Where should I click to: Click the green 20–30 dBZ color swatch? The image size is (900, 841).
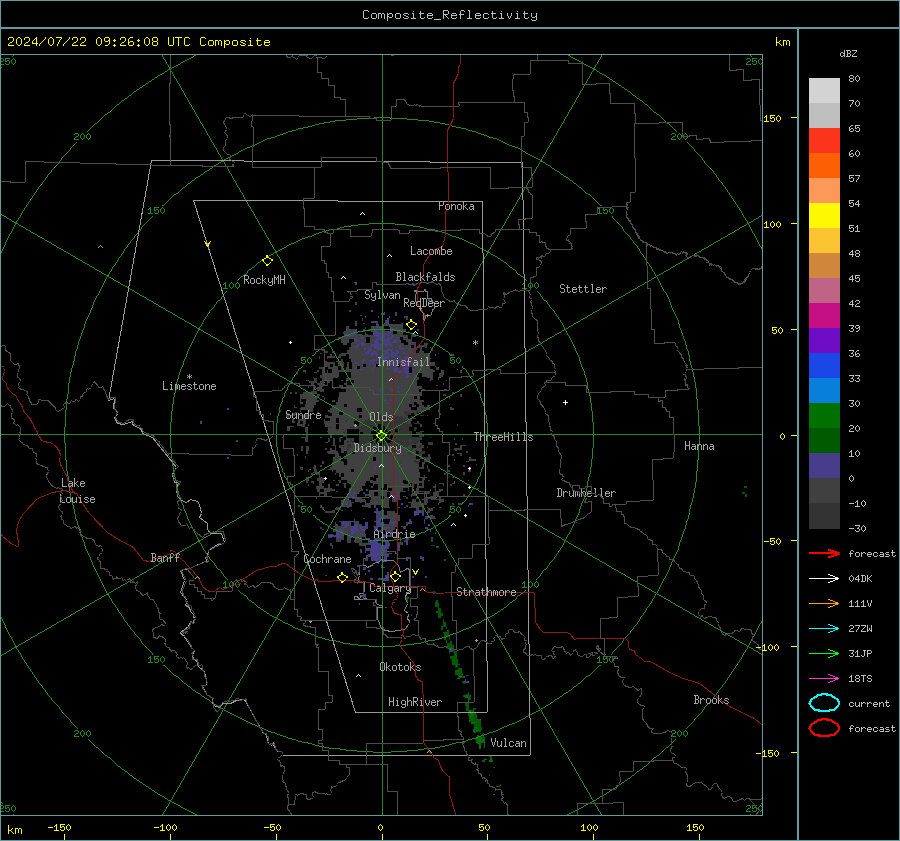[824, 415]
